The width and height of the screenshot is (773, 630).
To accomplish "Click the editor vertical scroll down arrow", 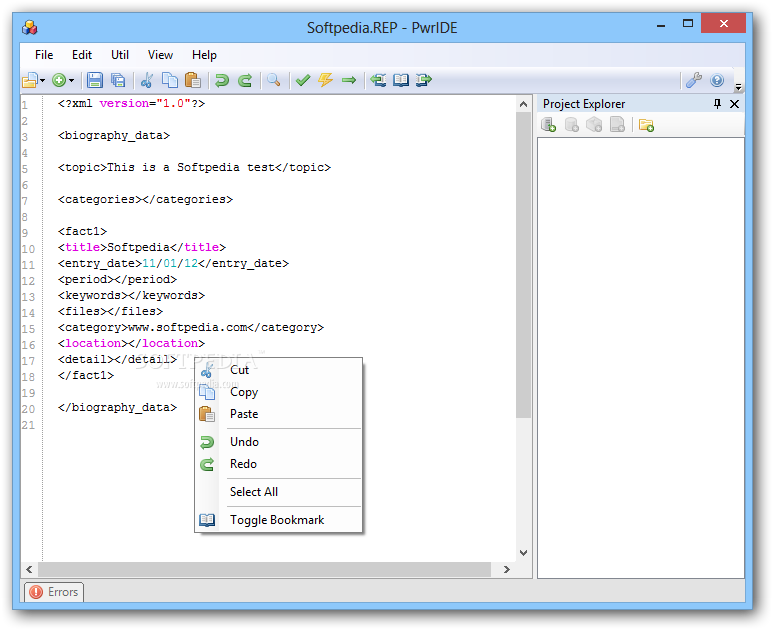I will (x=524, y=553).
